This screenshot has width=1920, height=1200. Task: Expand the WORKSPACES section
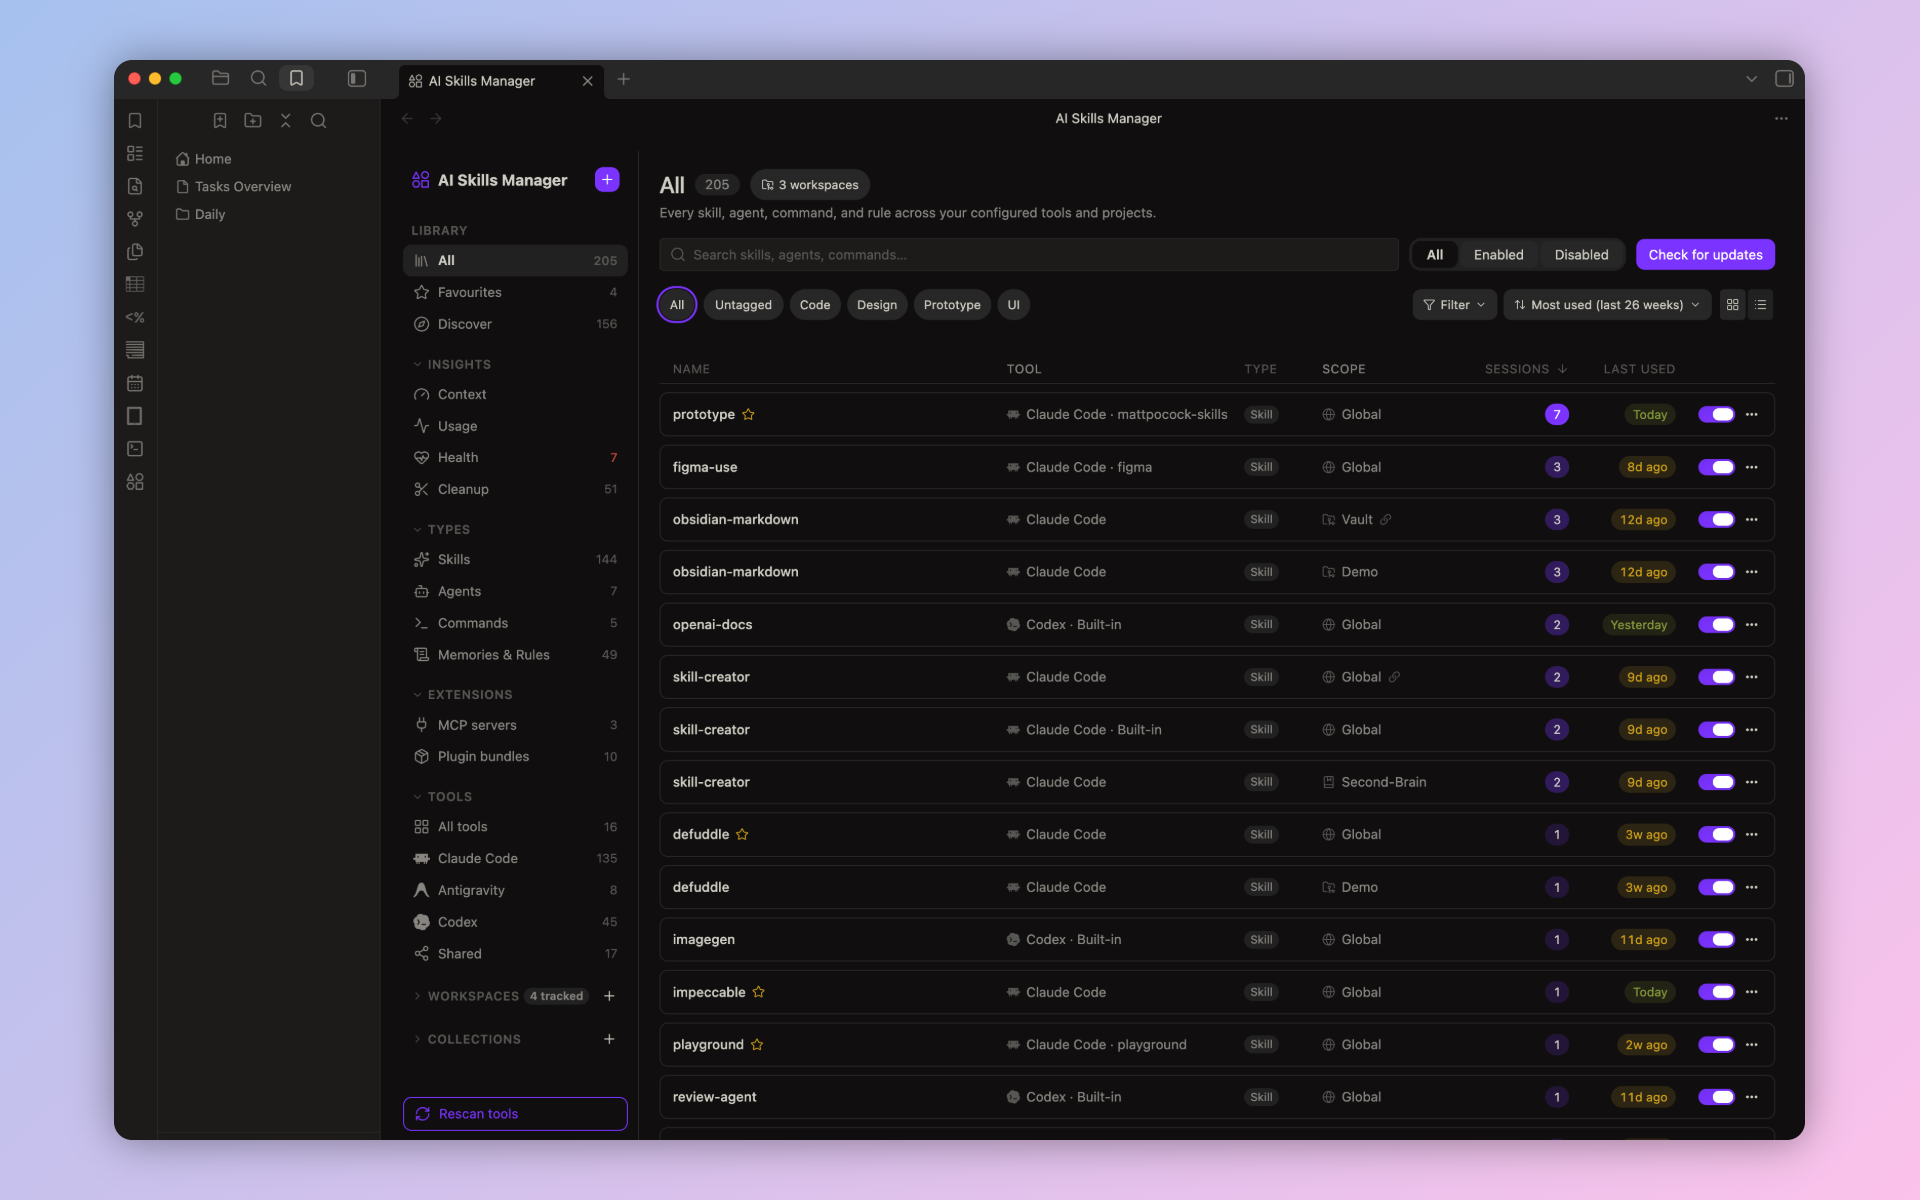[x=466, y=996]
